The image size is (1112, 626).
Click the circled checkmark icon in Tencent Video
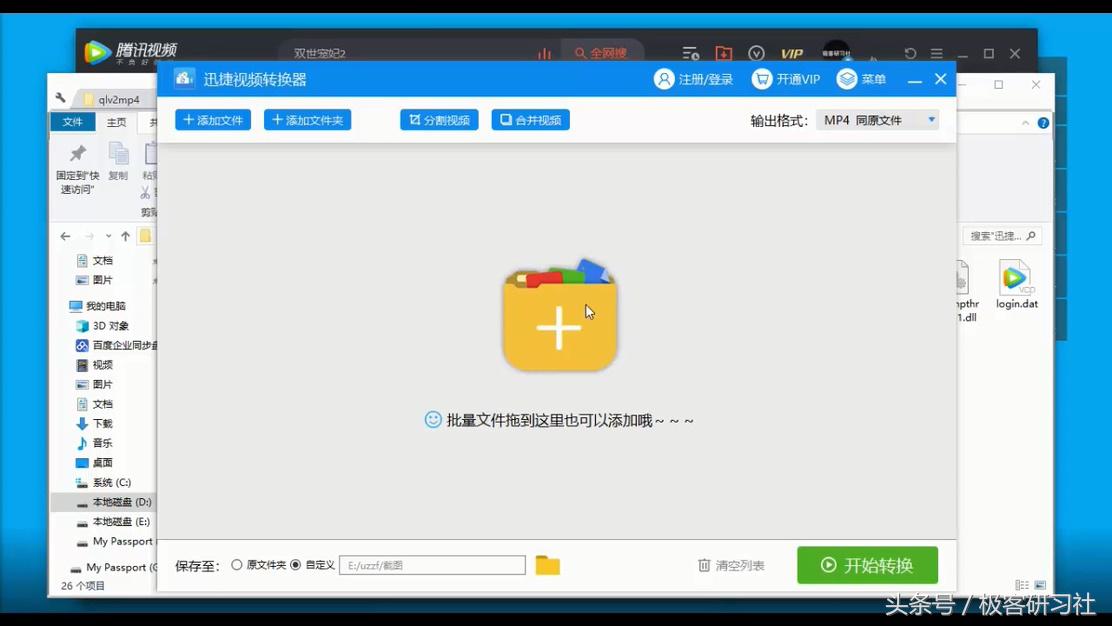coord(756,53)
